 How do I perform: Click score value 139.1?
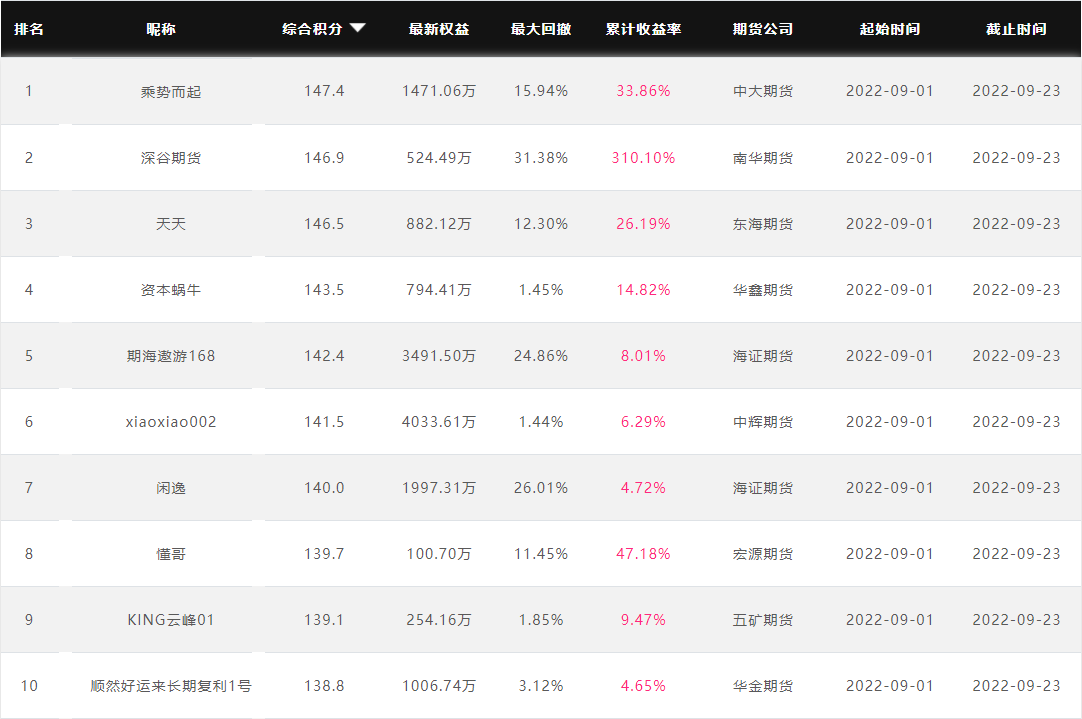[324, 620]
